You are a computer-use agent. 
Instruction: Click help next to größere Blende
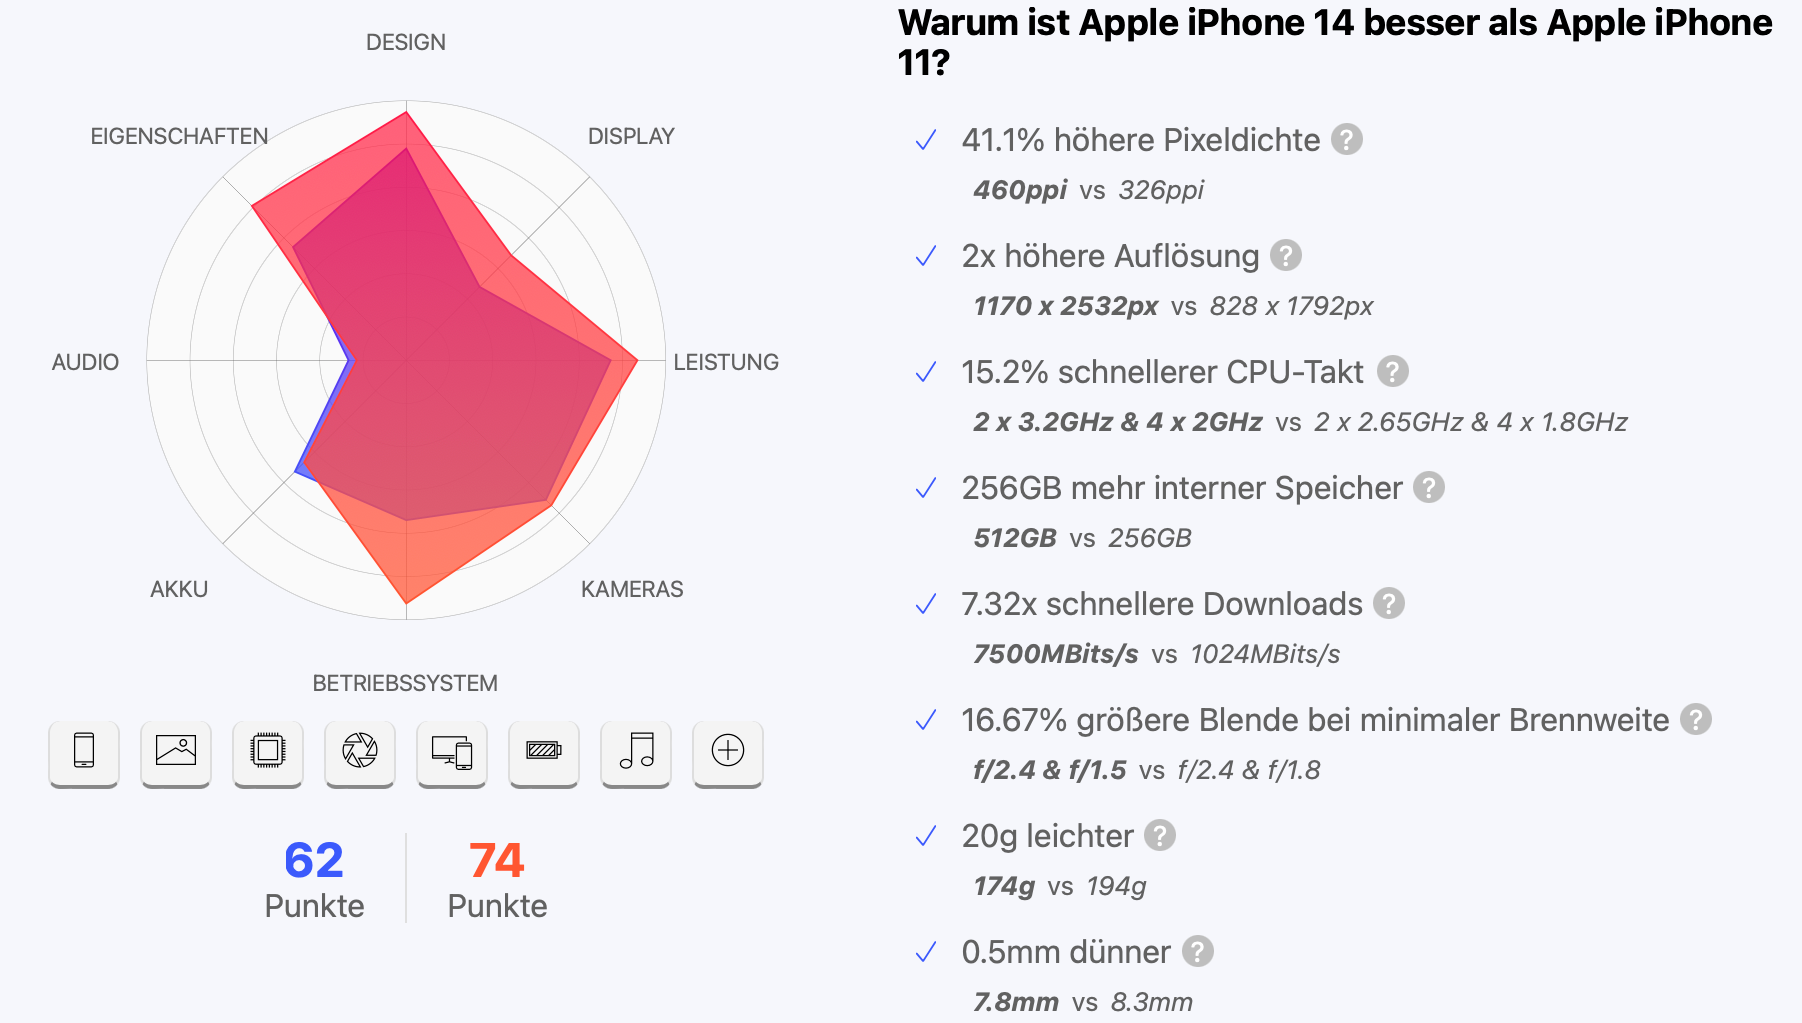tap(1696, 720)
